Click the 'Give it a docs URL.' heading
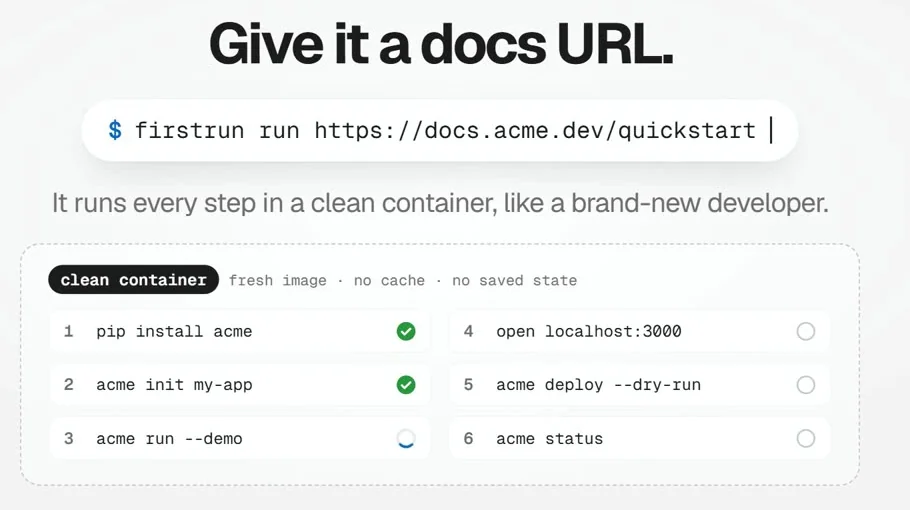The image size is (910, 510). (x=441, y=44)
